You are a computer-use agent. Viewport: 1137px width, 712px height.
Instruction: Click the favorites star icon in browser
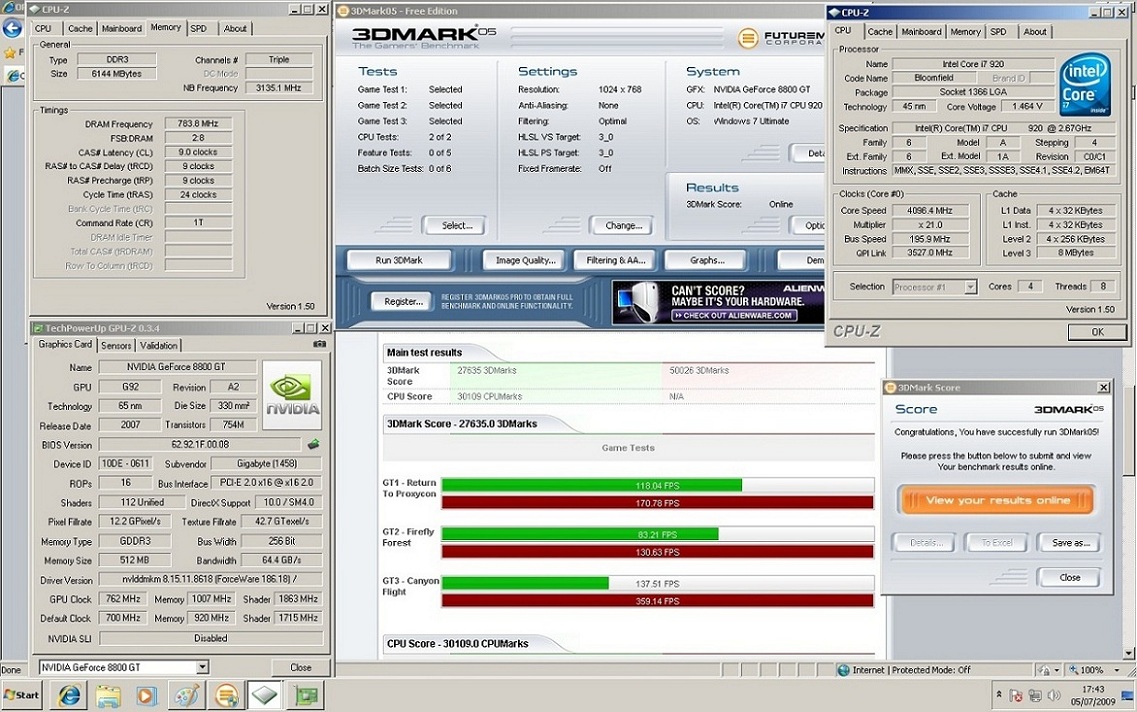point(9,52)
